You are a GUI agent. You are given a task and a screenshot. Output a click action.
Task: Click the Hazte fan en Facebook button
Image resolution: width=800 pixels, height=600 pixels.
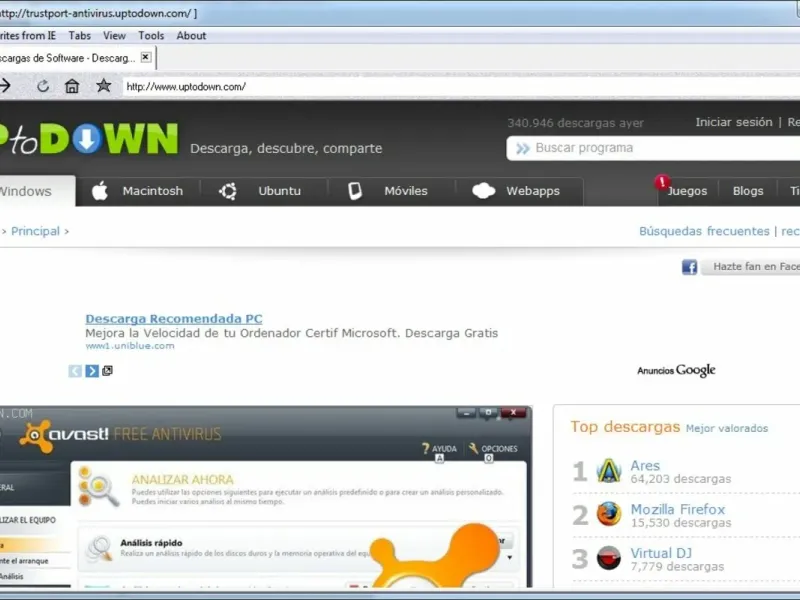[x=750, y=267]
